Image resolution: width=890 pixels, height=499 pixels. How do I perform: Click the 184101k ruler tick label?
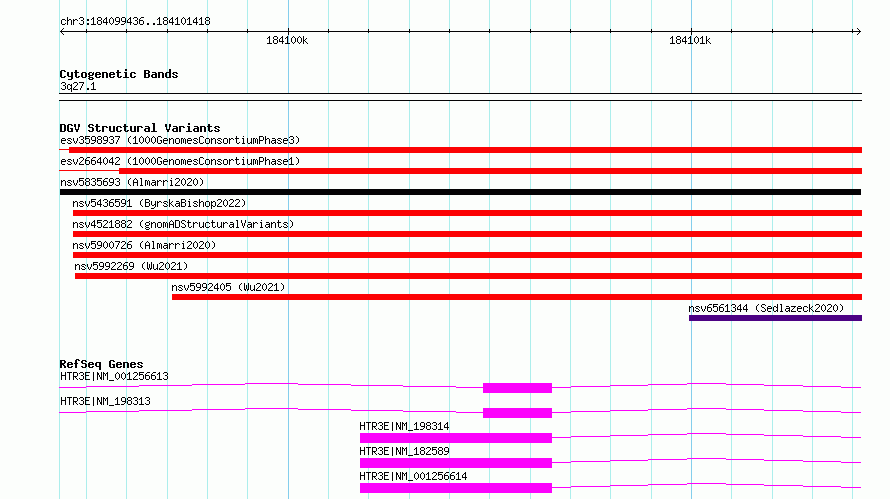(x=690, y=40)
